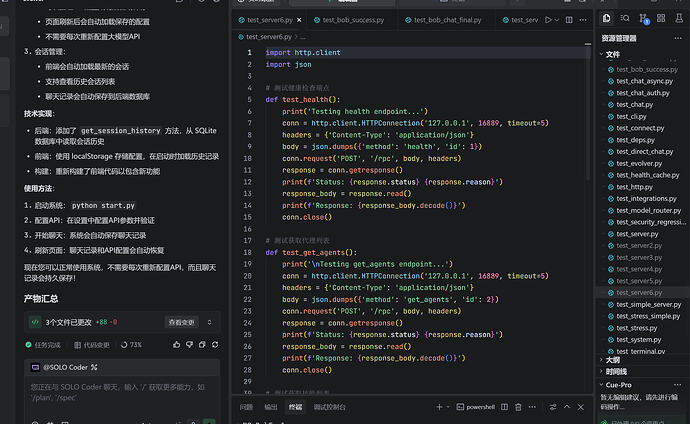Select test_server6.py in file tree

[x=639, y=292]
